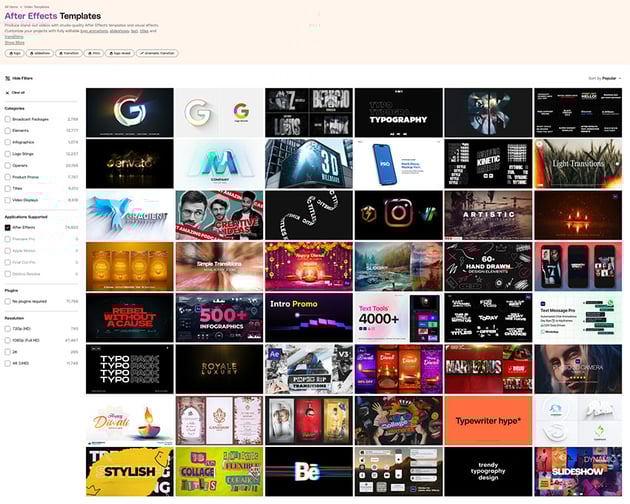Open the golden envato logo thumbnail
Screen dimensions: 630x504
(x=130, y=164)
